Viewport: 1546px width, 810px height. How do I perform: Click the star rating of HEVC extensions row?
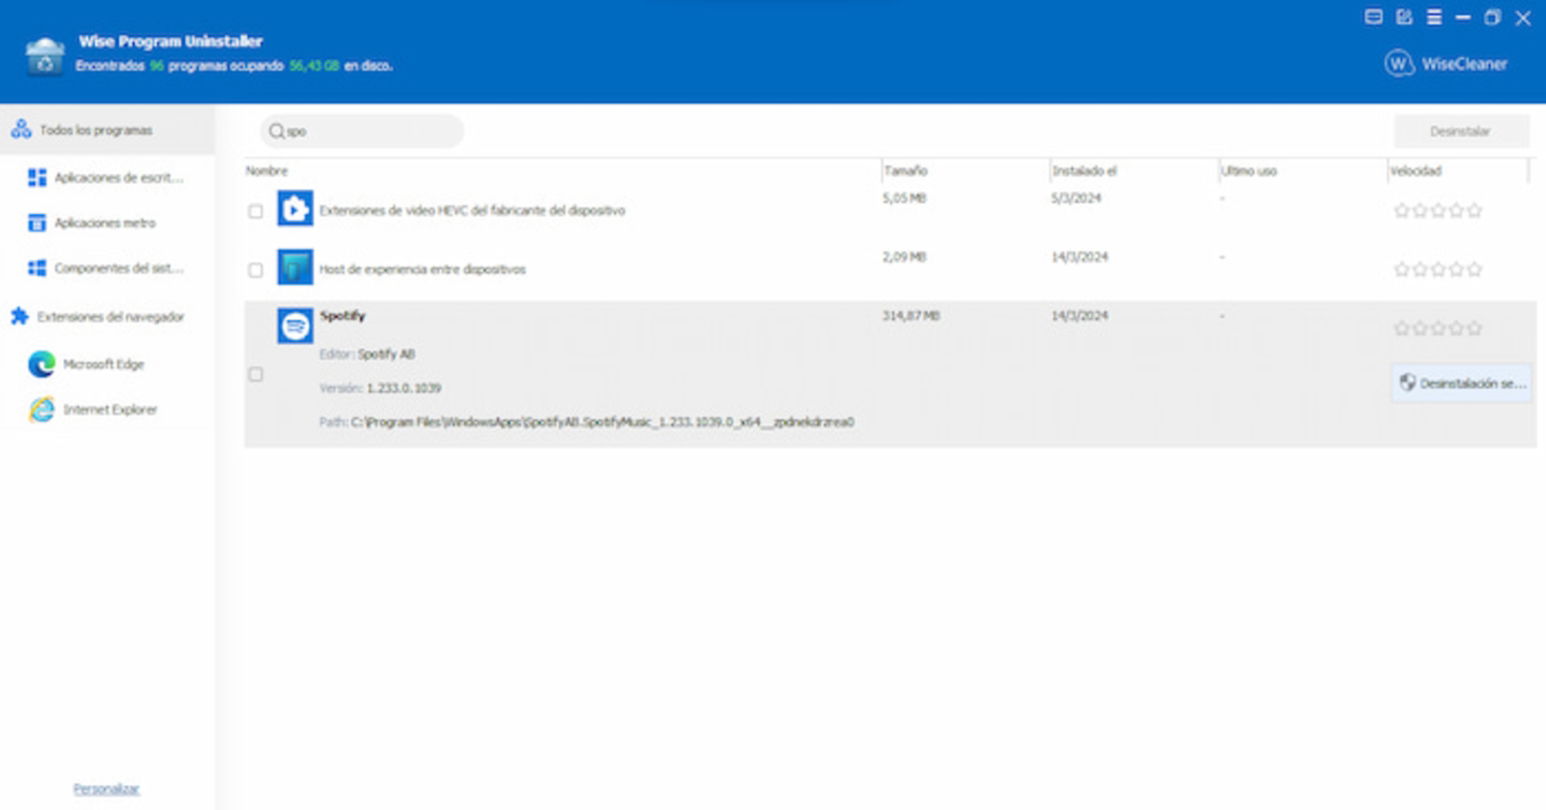pyautogui.click(x=1438, y=211)
